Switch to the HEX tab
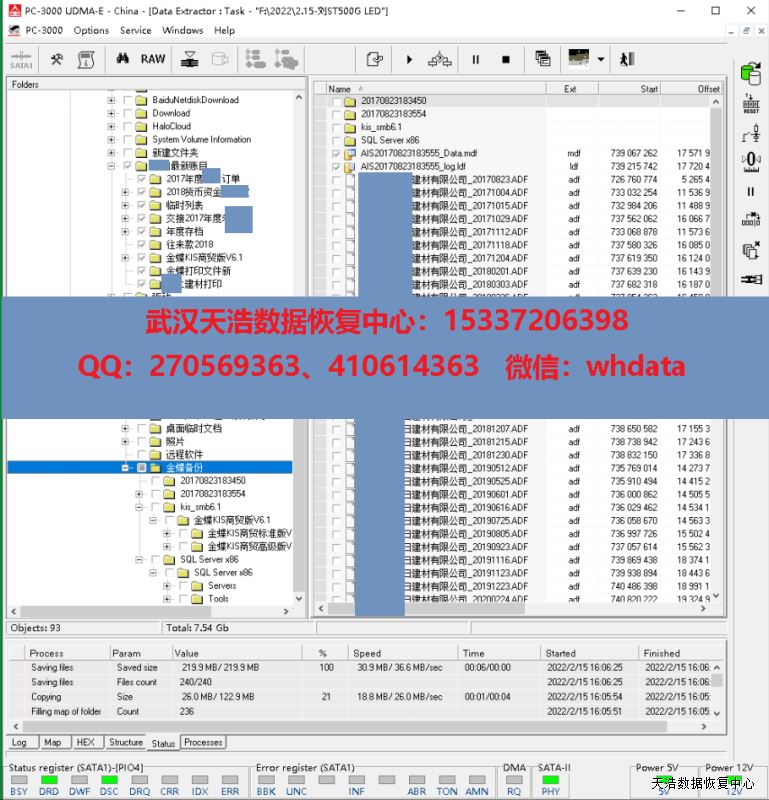The height and width of the screenshot is (800, 769). click(85, 743)
